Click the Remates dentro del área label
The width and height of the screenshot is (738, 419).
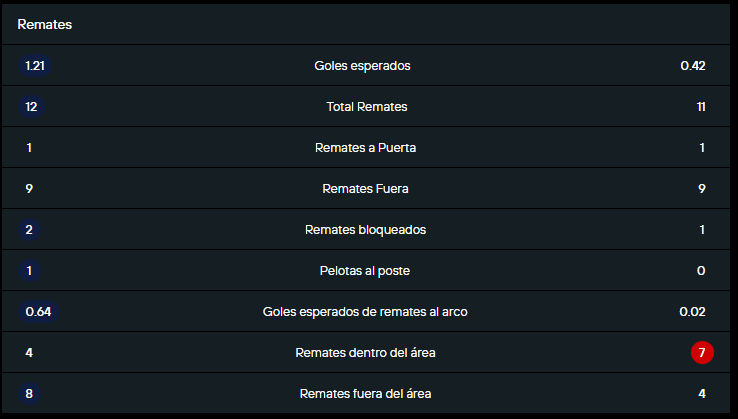point(365,353)
